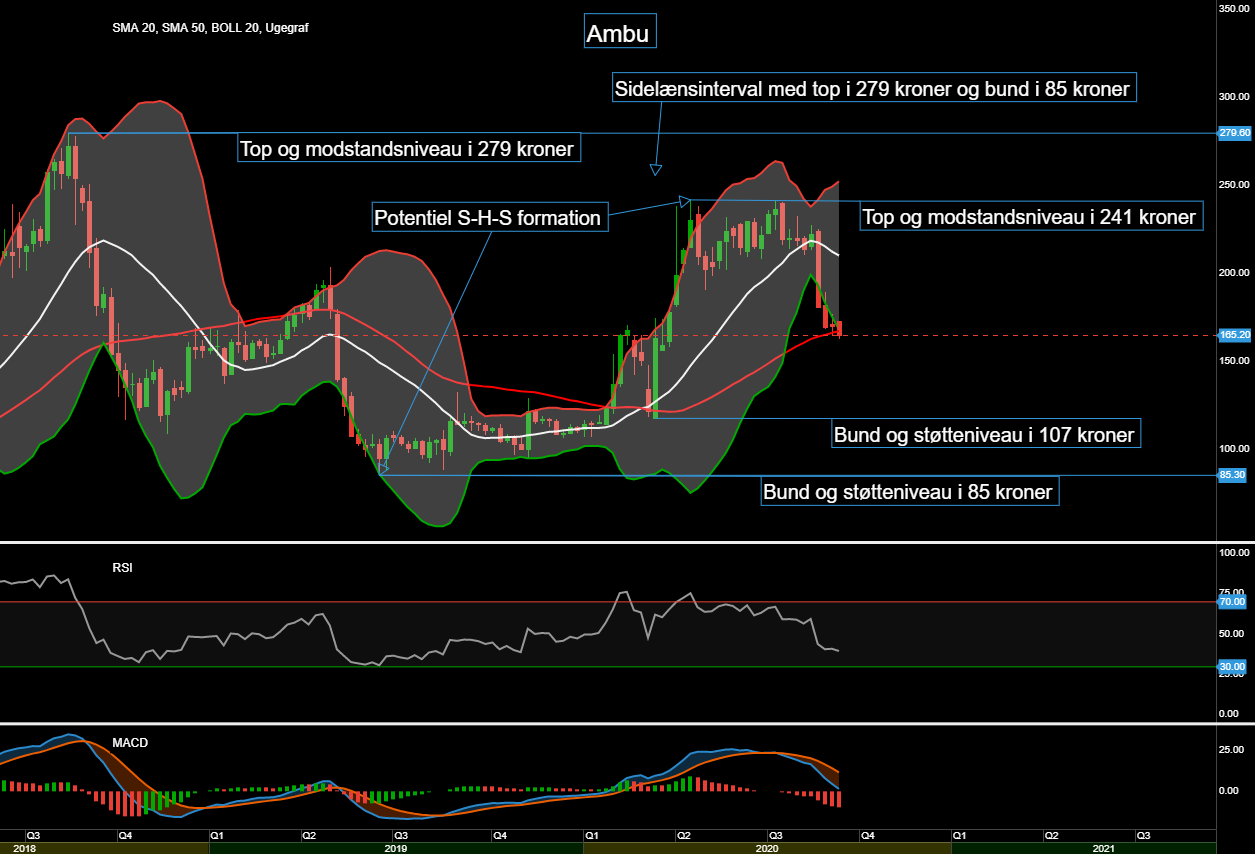Click the 85.30 price tag on axis
The image size is (1255, 854).
1232,476
